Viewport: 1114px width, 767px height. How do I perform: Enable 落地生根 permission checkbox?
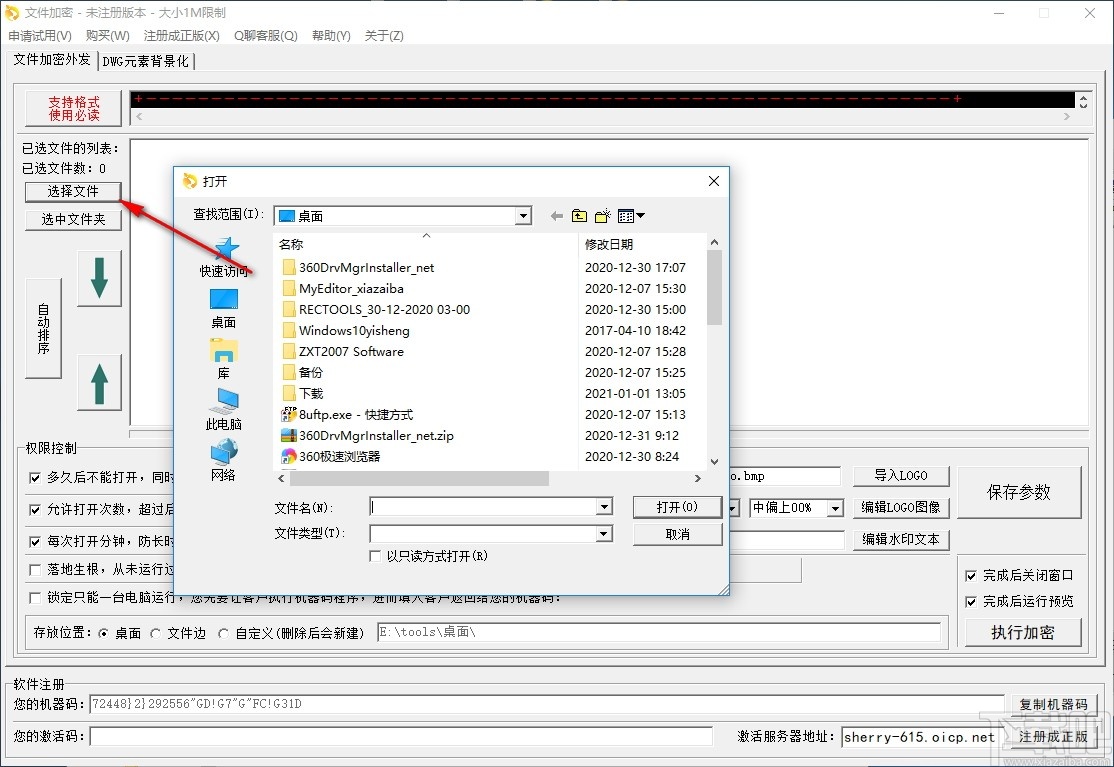coord(36,568)
